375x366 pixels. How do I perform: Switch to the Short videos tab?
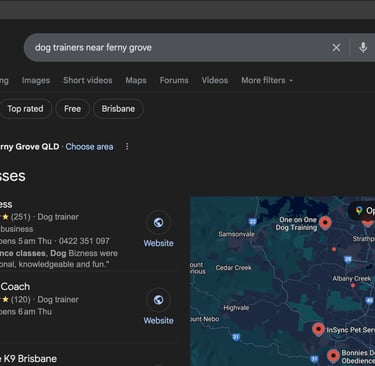[x=88, y=80]
